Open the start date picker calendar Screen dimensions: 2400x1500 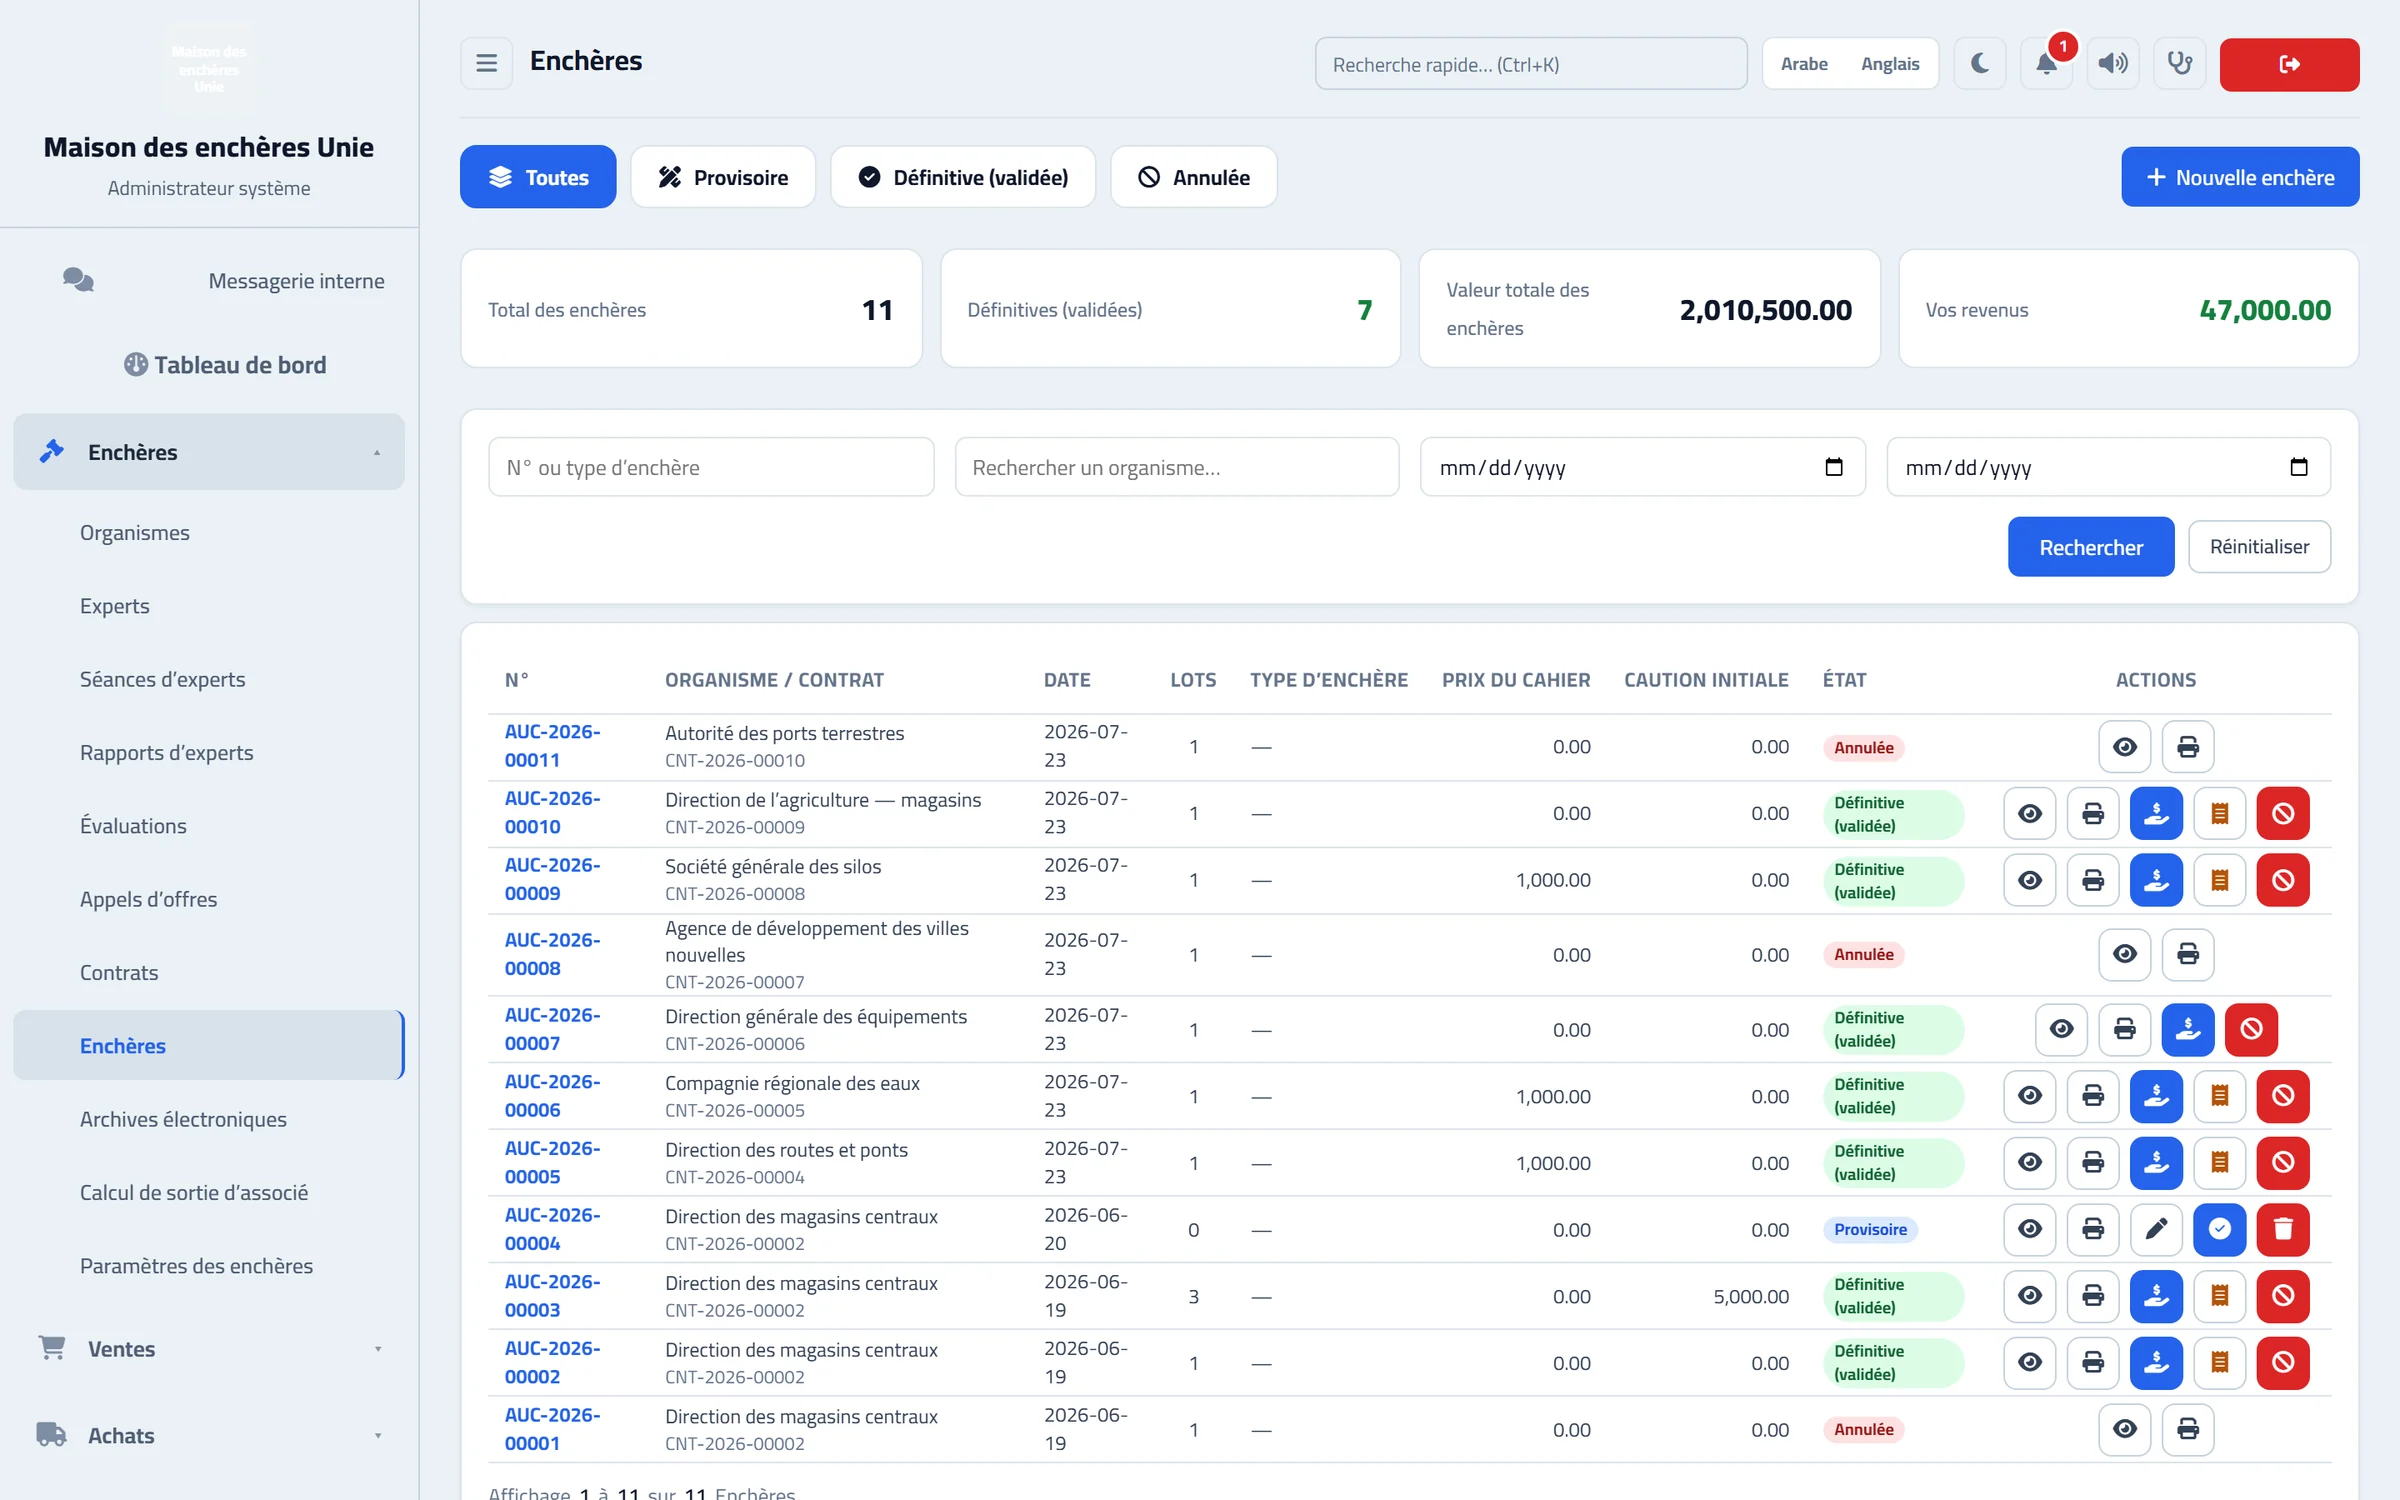tap(1833, 467)
